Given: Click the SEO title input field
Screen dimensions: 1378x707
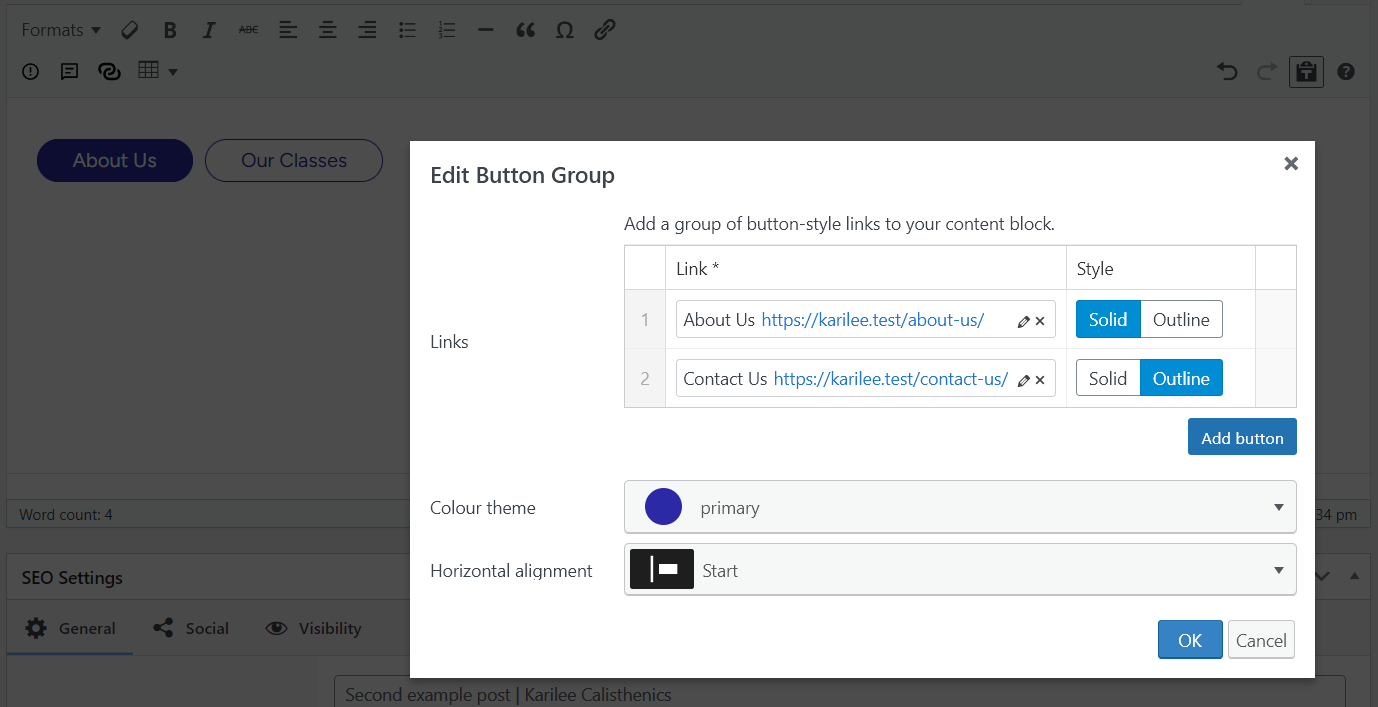Looking at the screenshot, I should click(839, 693).
